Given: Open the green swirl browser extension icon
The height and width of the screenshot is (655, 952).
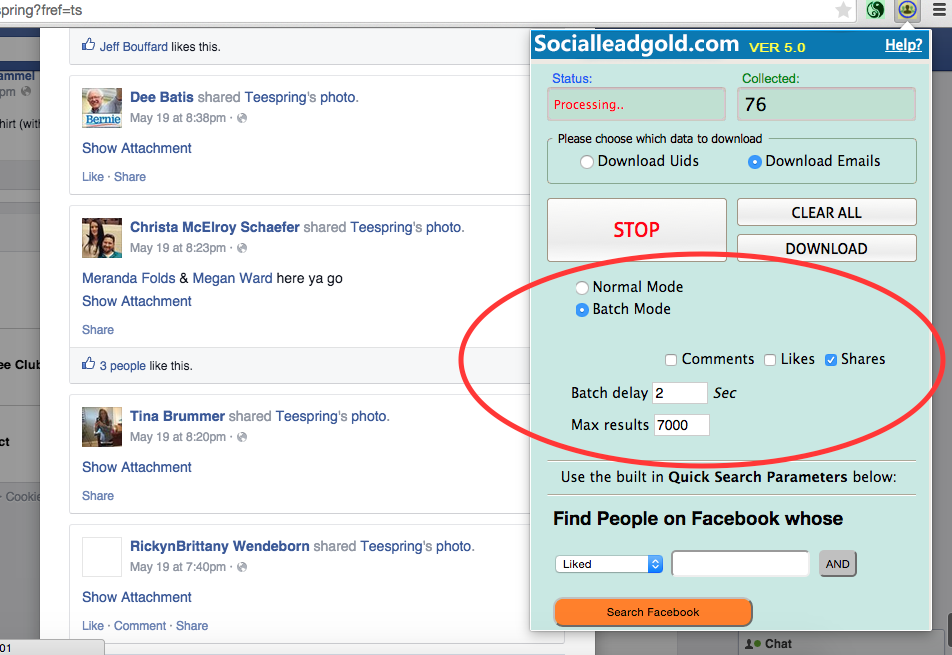Looking at the screenshot, I should pyautogui.click(x=875, y=10).
